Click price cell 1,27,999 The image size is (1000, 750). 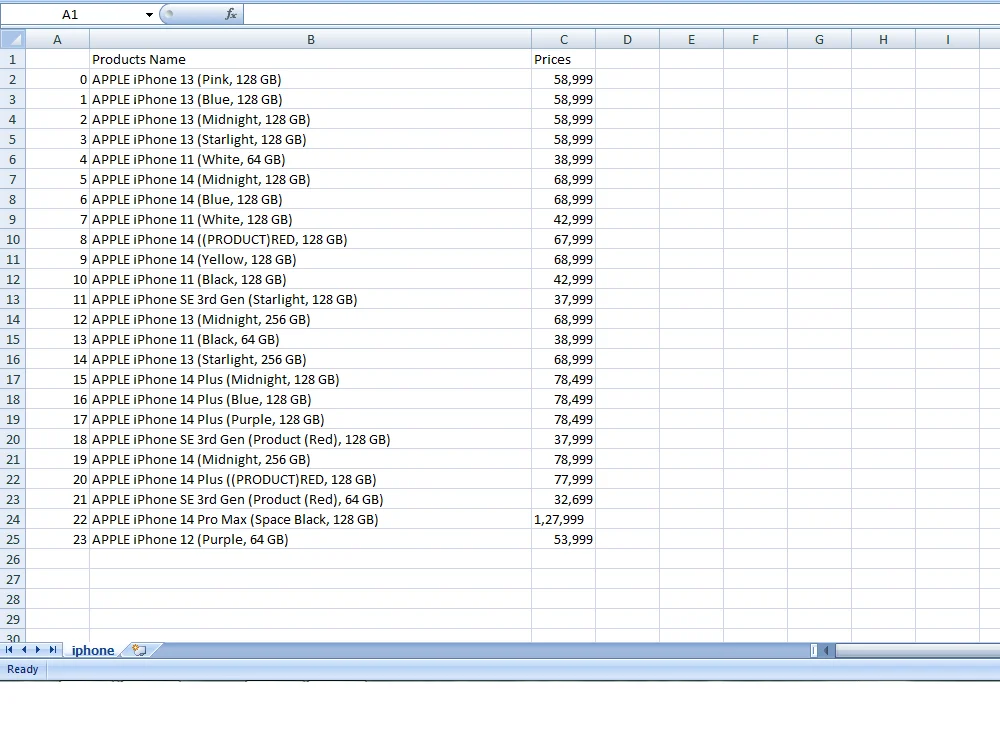[x=564, y=519]
